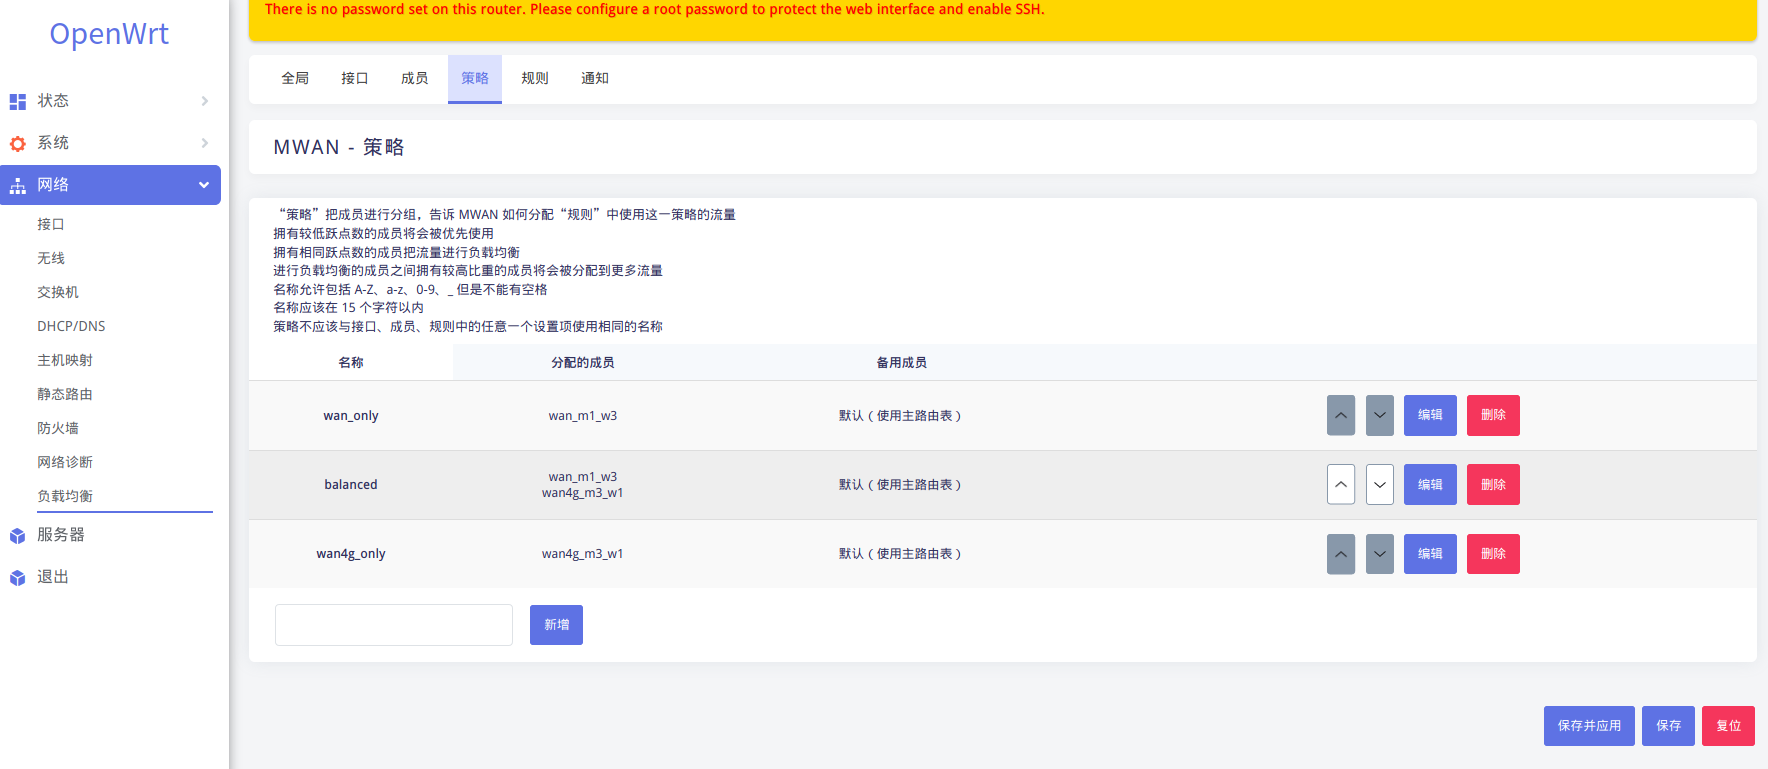The height and width of the screenshot is (769, 1768).
Task: Click the 复位 reset button
Action: [1728, 726]
